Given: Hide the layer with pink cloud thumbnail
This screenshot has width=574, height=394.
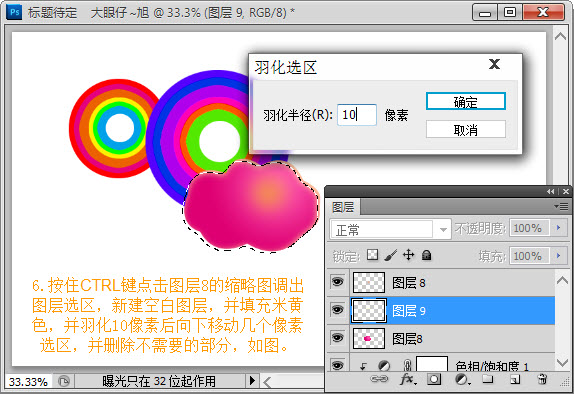Looking at the screenshot, I should (x=337, y=337).
